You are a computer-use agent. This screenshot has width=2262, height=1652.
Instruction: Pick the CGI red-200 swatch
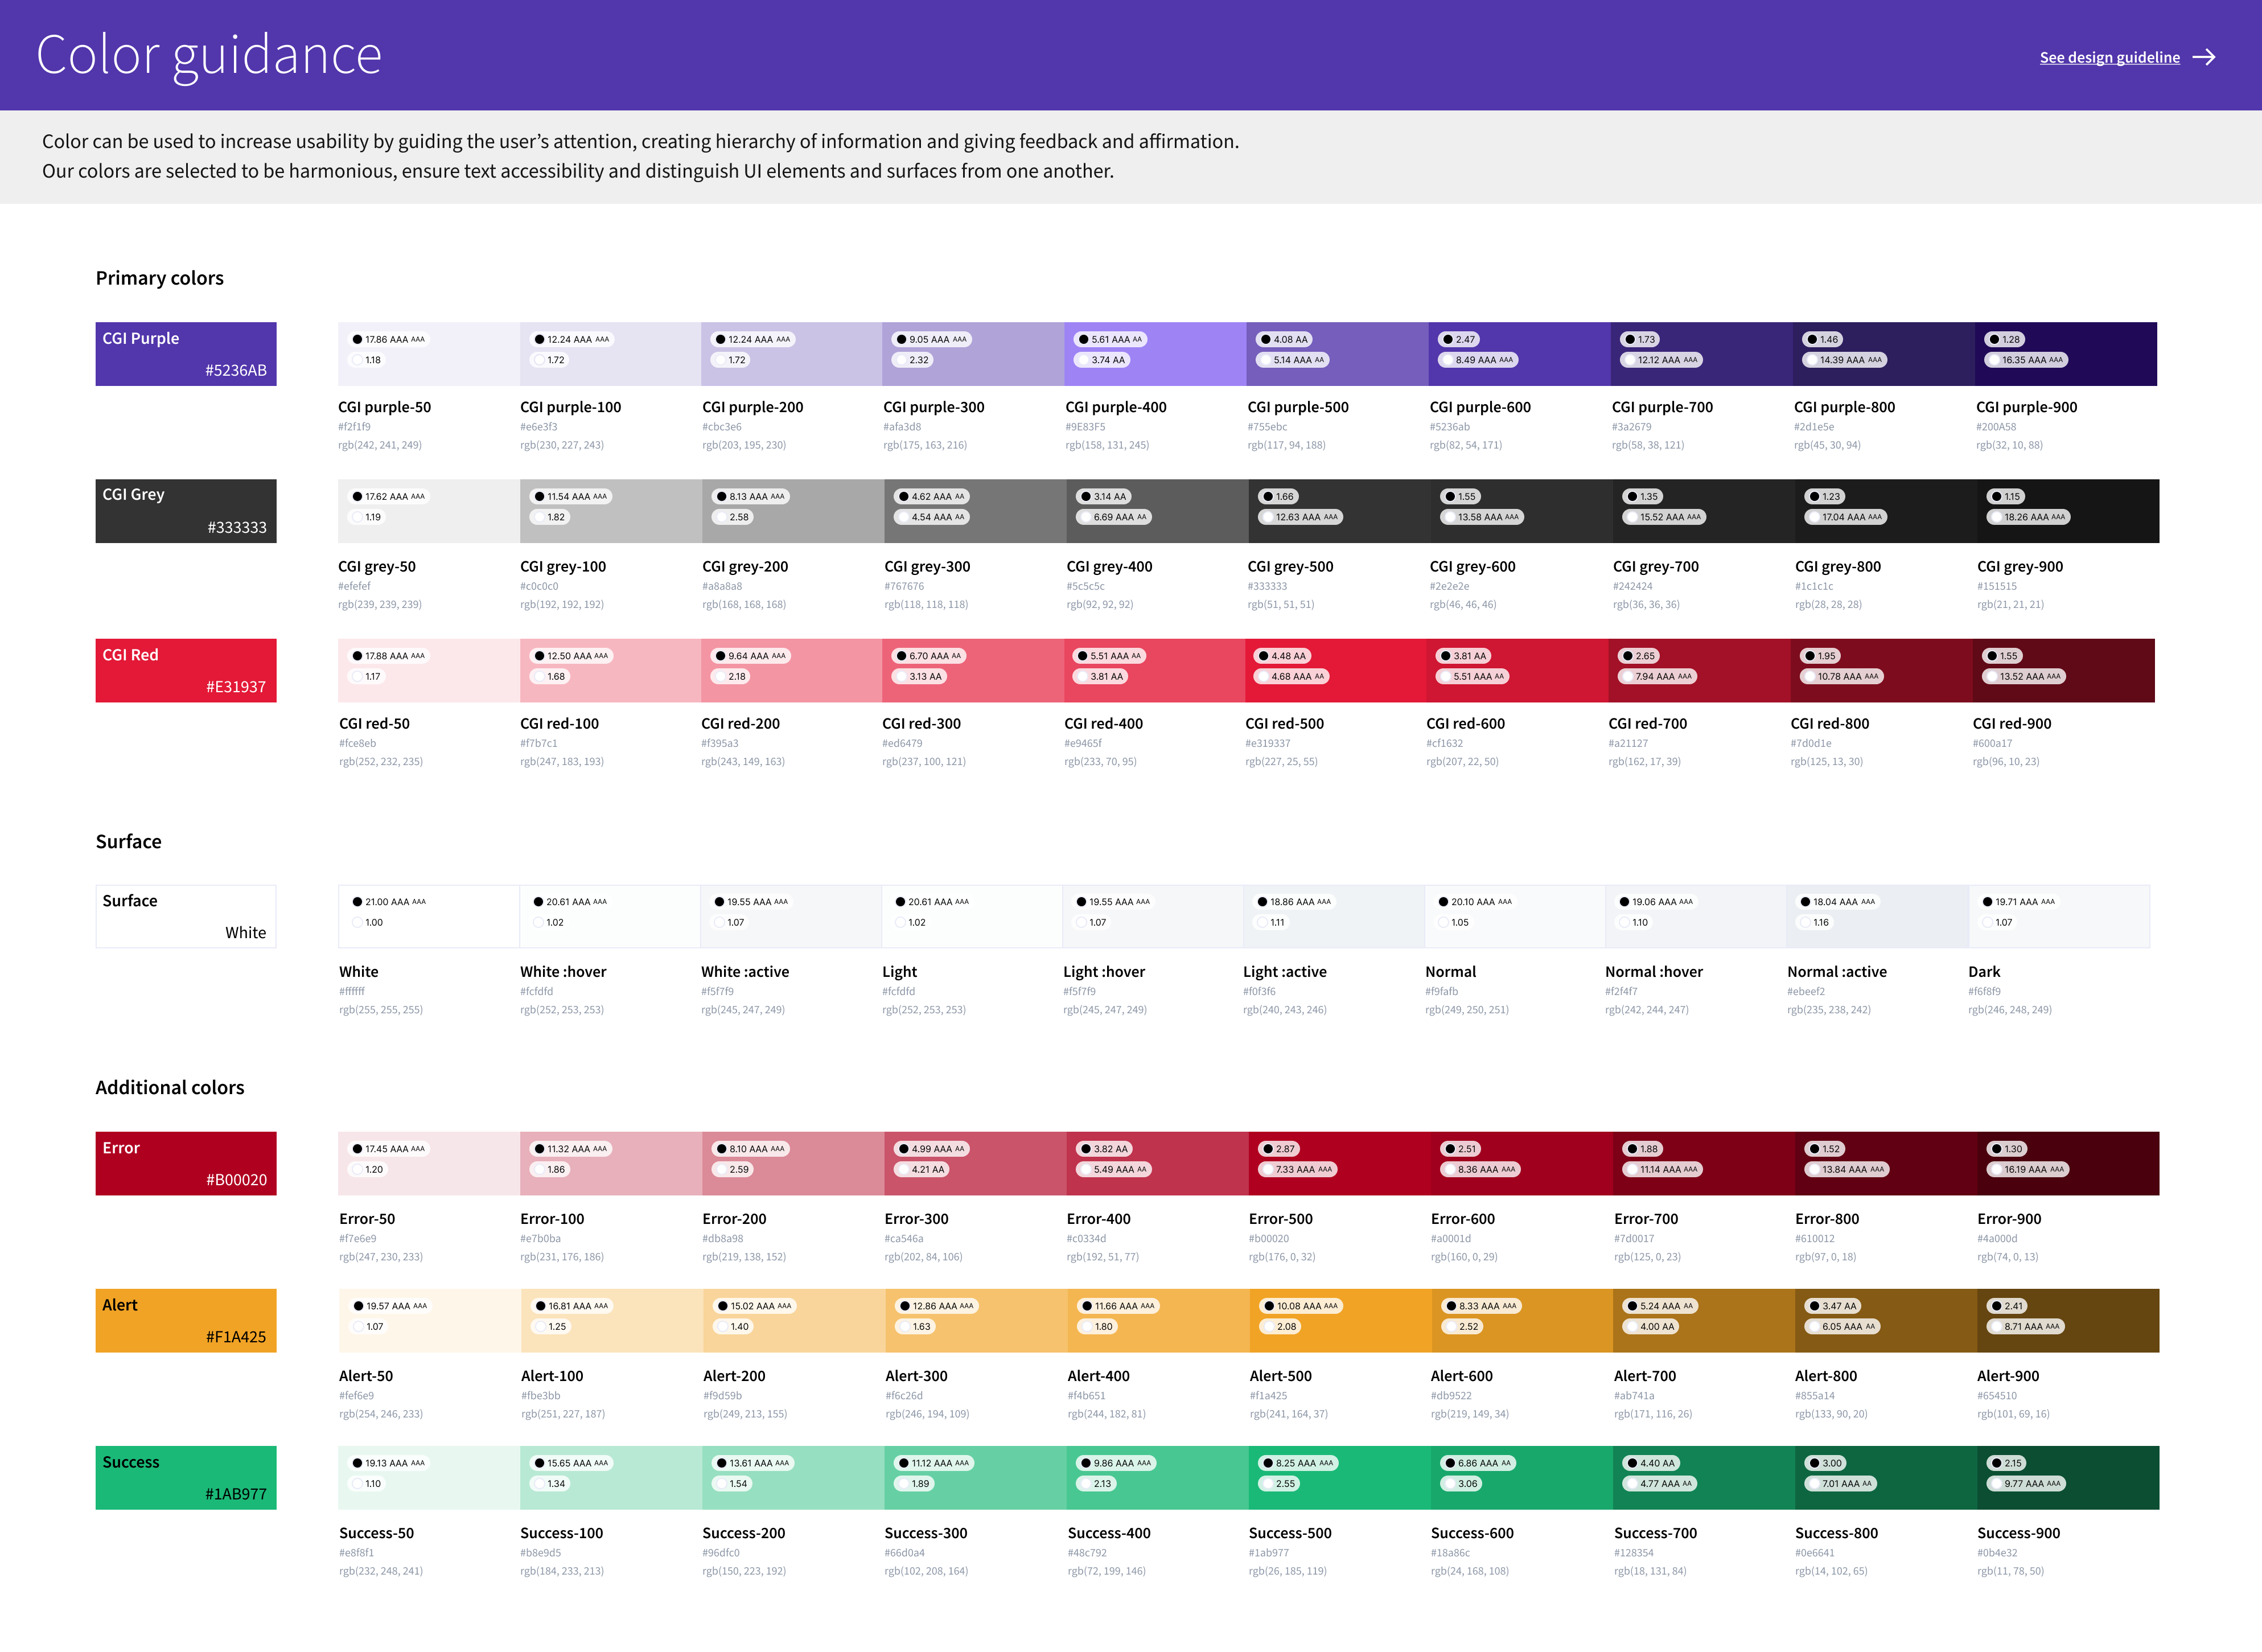coord(792,670)
